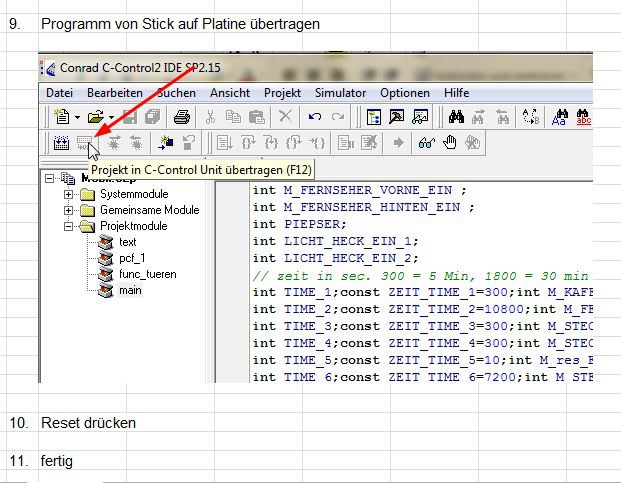Open the Optionen menu
621x483 pixels.
405,93
